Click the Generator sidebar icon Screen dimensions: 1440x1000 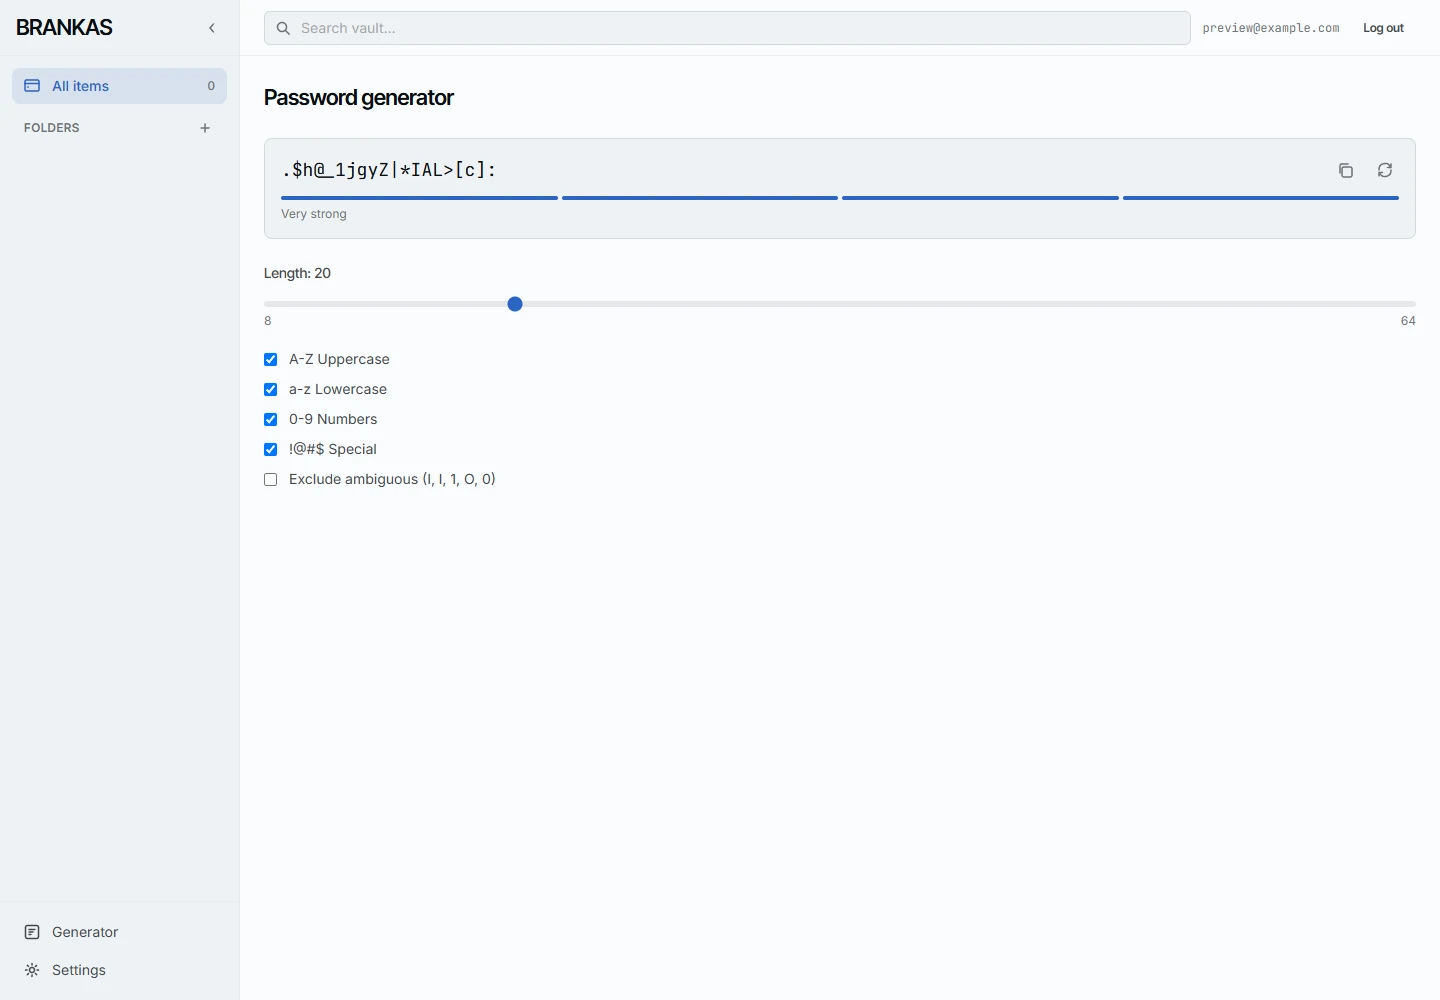coord(32,932)
